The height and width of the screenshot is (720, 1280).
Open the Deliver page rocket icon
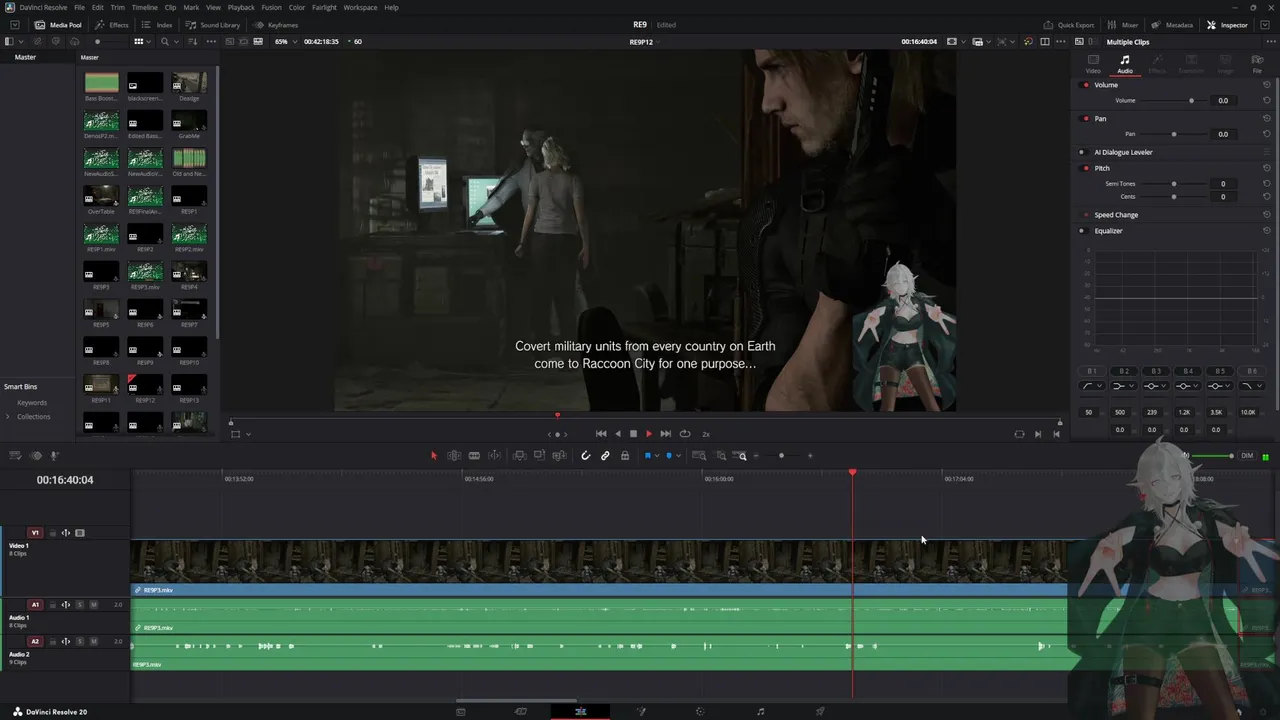tap(820, 712)
